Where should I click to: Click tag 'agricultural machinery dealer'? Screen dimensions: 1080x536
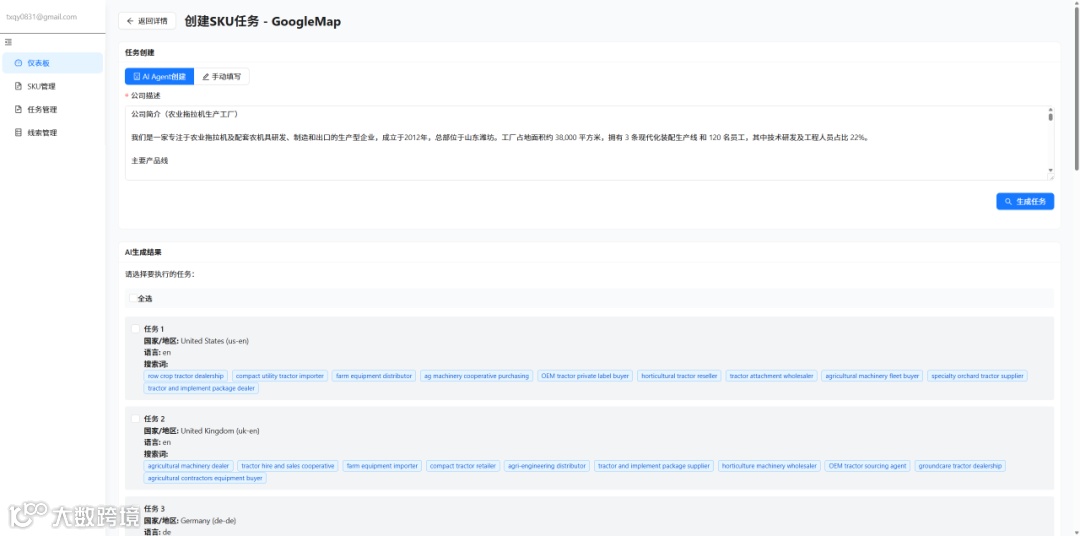click(189, 466)
